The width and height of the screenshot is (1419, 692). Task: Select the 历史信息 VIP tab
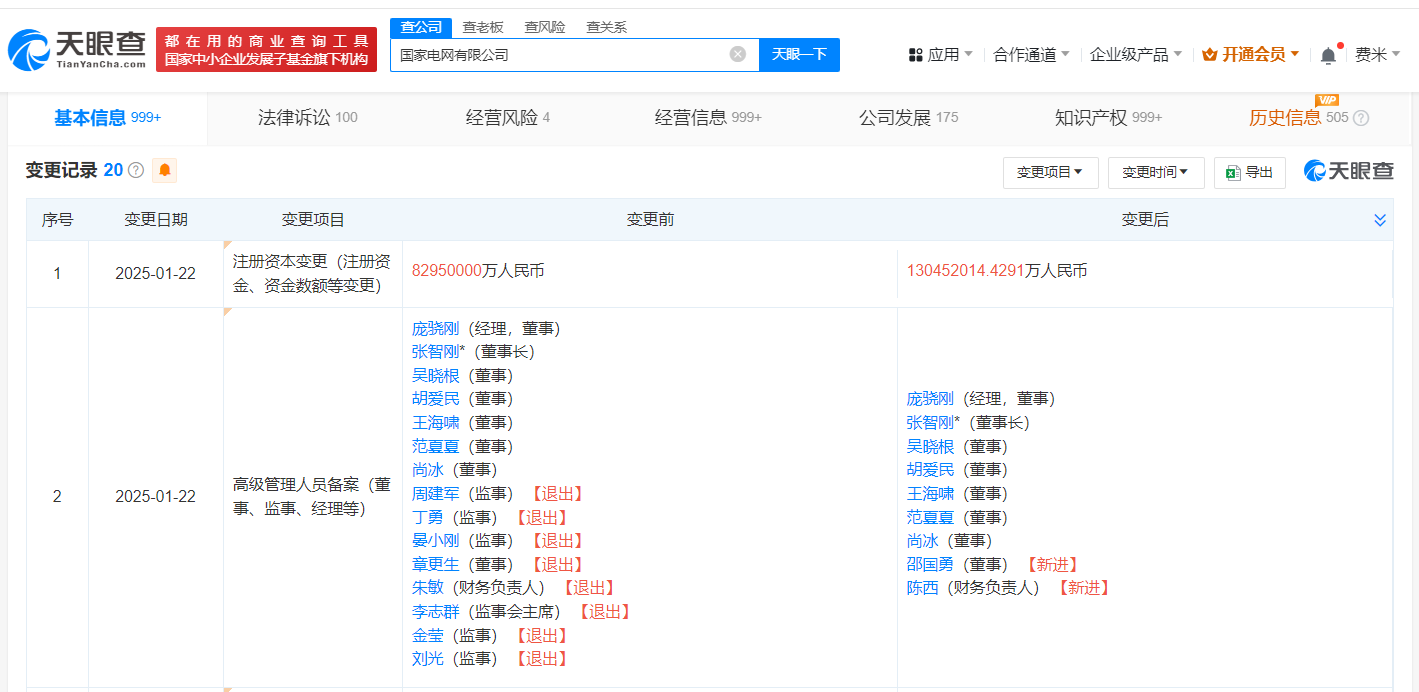[x=1298, y=118]
